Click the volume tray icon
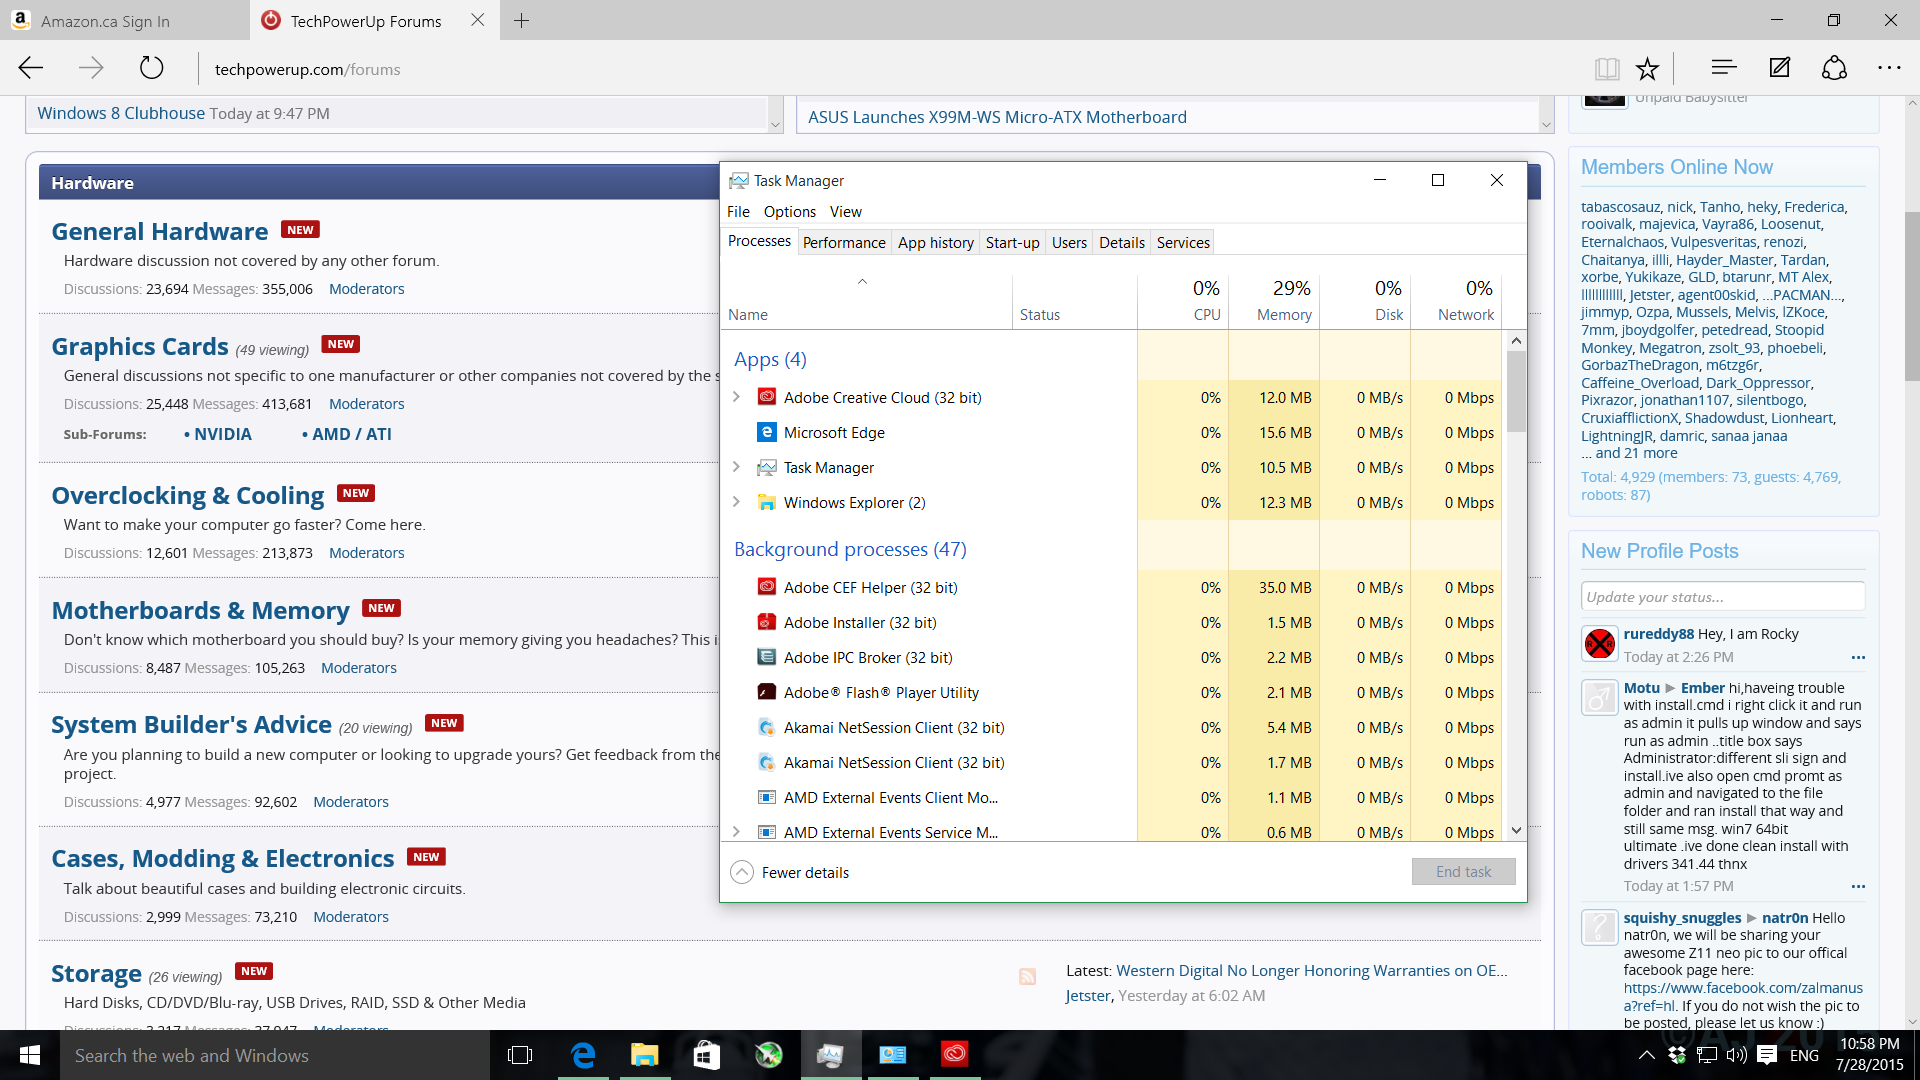 click(1737, 1055)
